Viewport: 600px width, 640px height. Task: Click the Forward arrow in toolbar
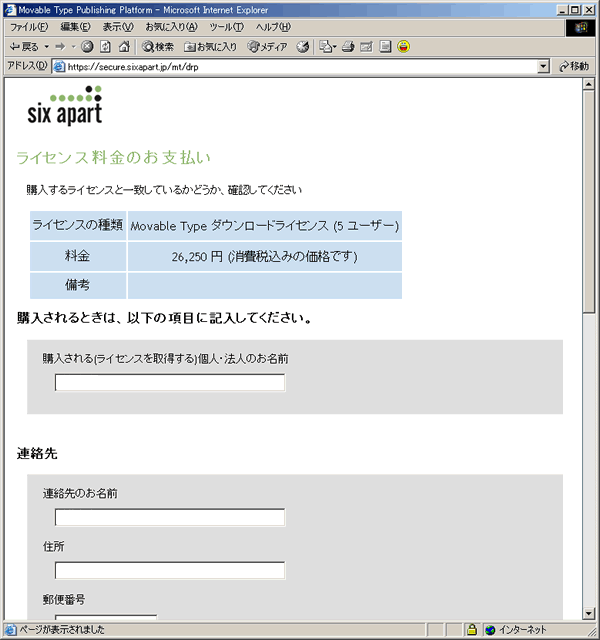pyautogui.click(x=60, y=47)
